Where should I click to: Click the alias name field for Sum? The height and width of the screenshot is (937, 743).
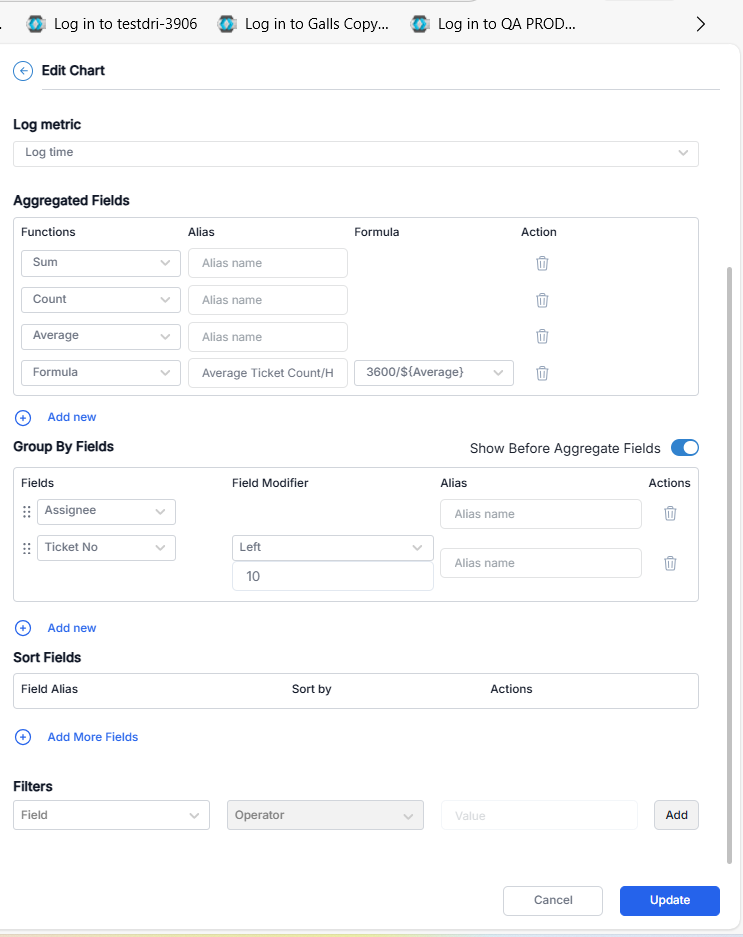(x=268, y=263)
